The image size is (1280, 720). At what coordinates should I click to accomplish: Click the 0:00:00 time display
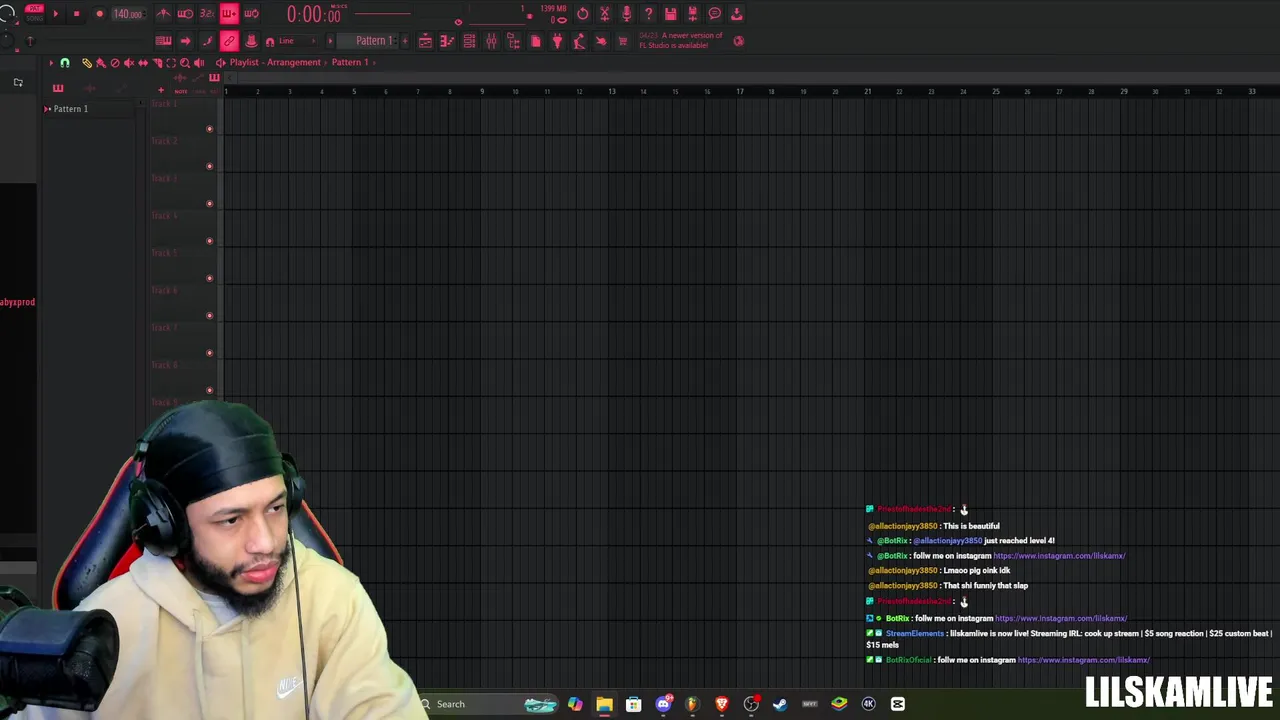coord(314,14)
